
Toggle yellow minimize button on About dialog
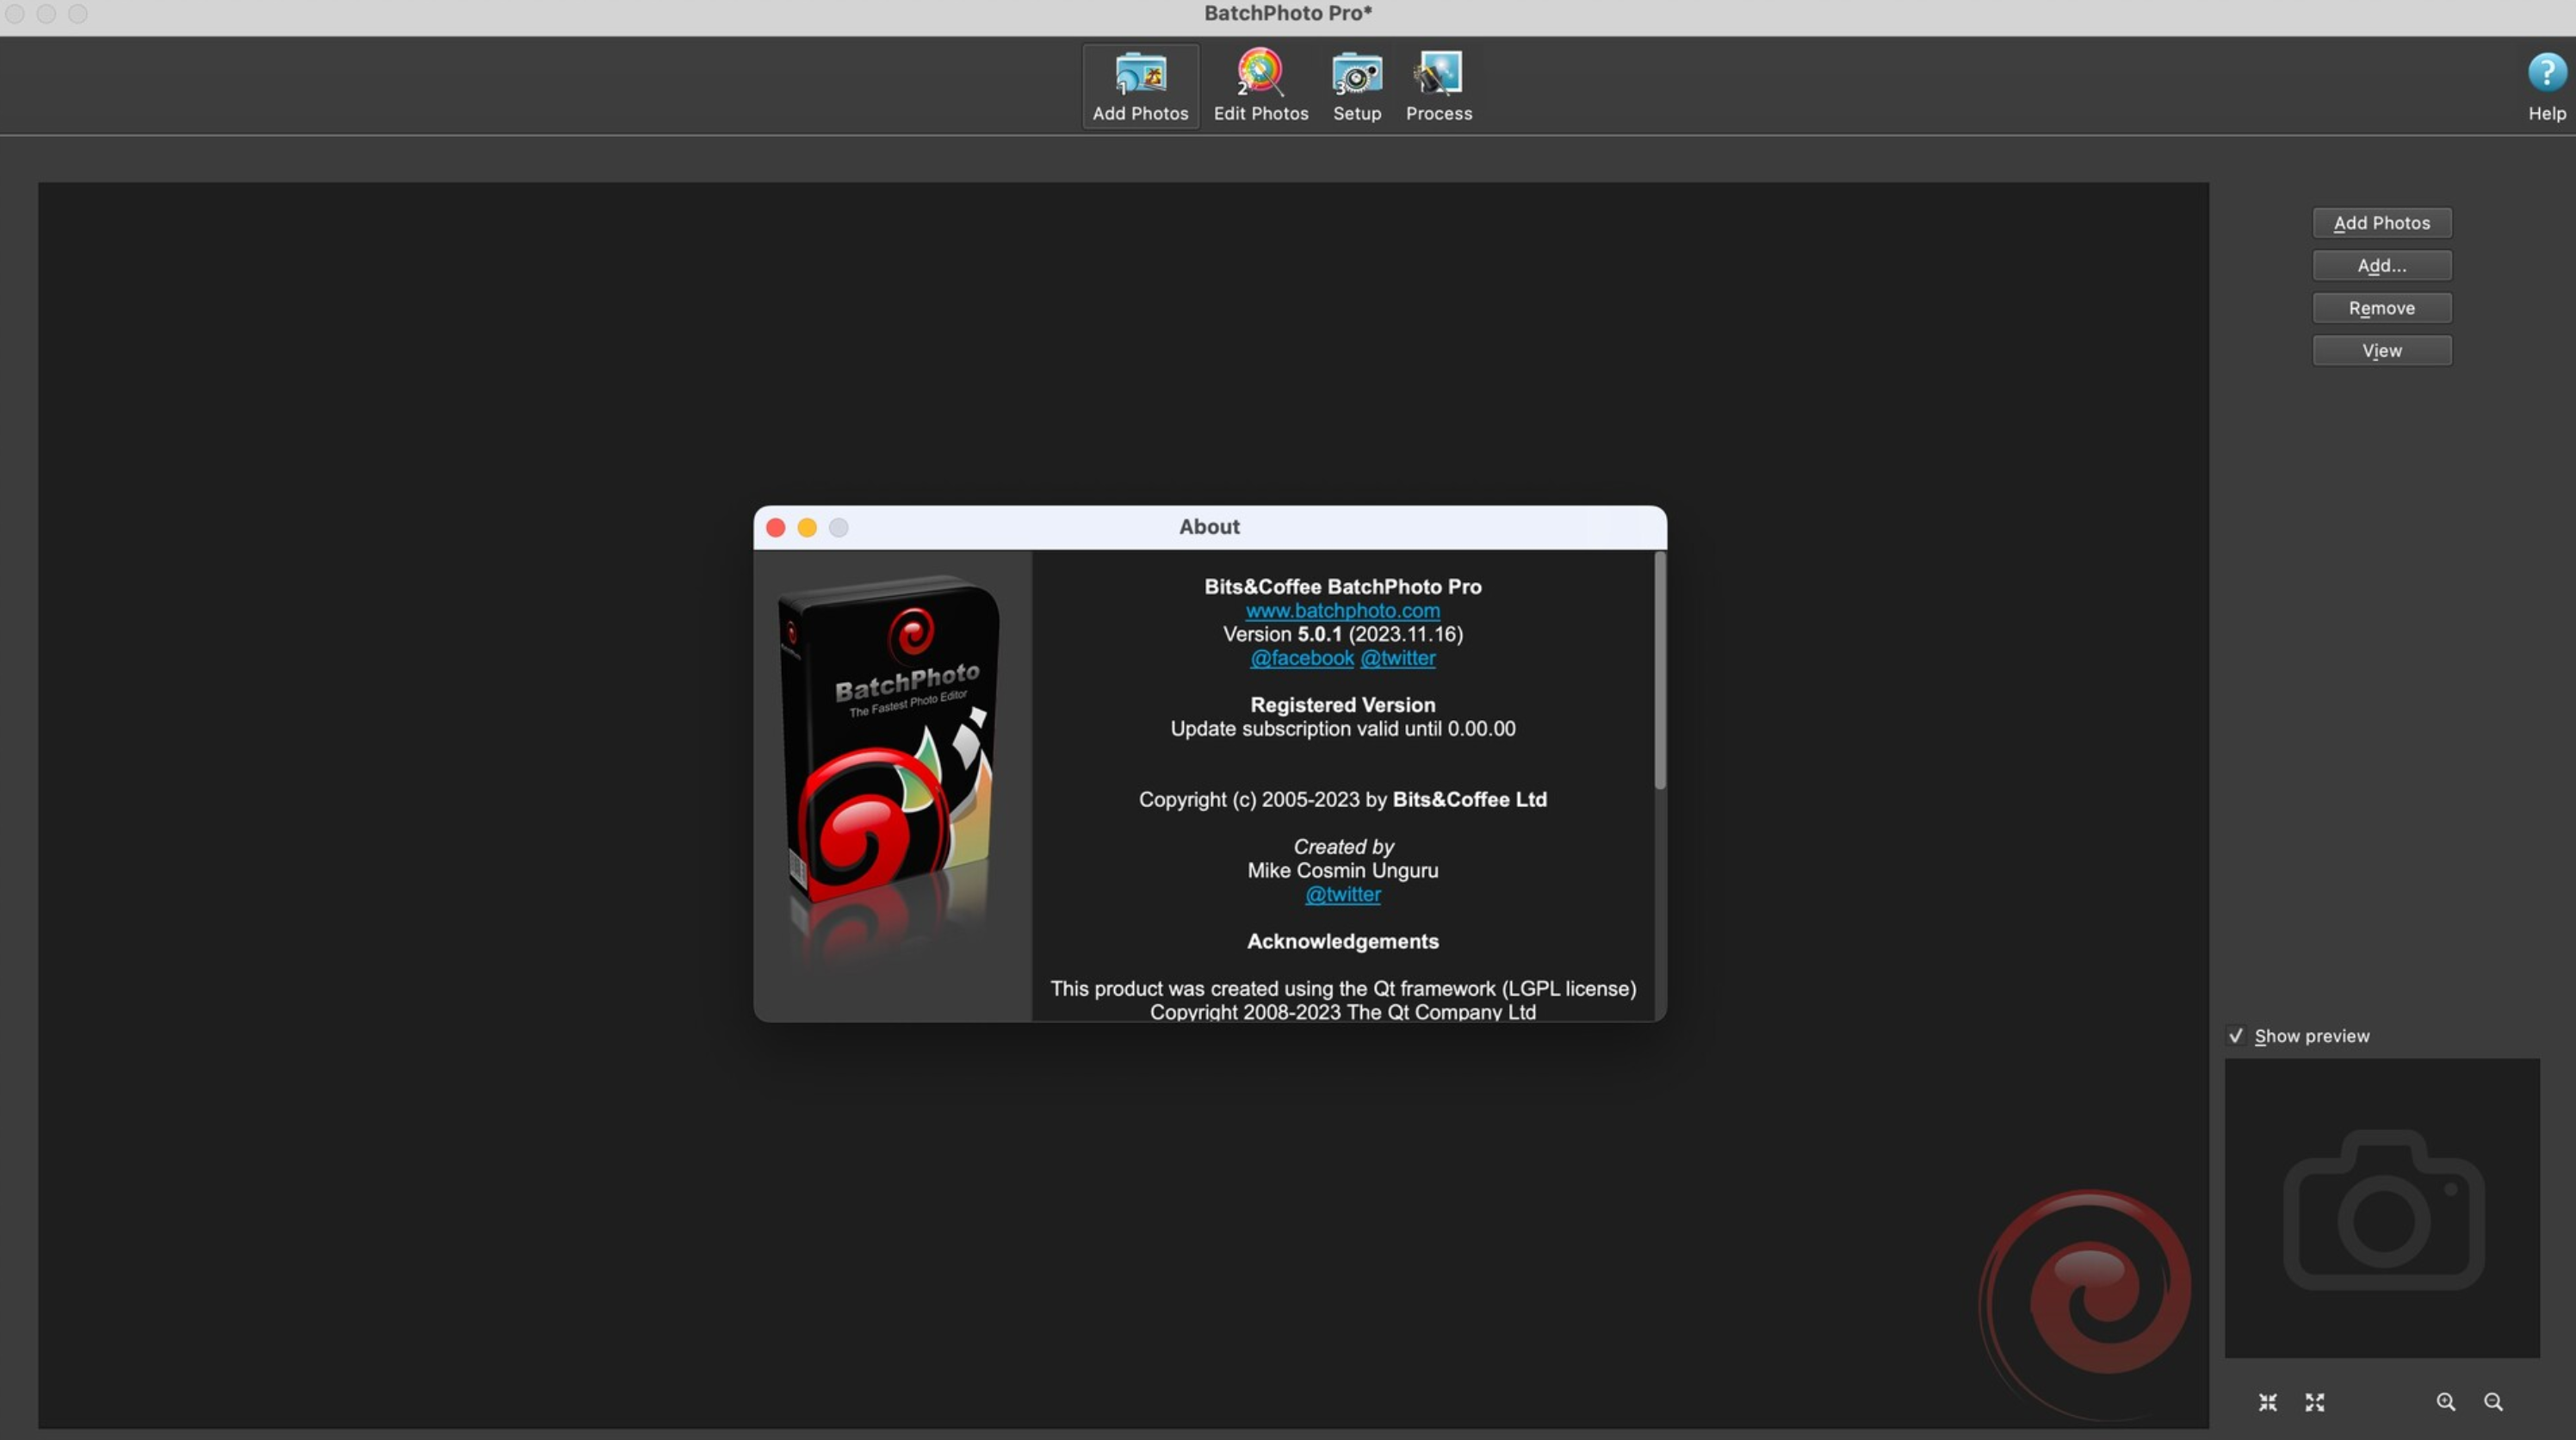click(x=805, y=527)
